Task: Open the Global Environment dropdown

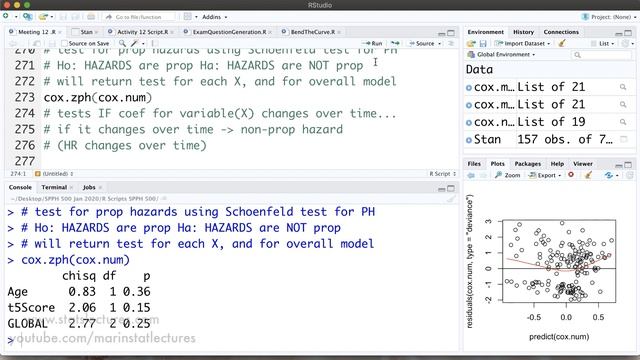Action: (501, 54)
